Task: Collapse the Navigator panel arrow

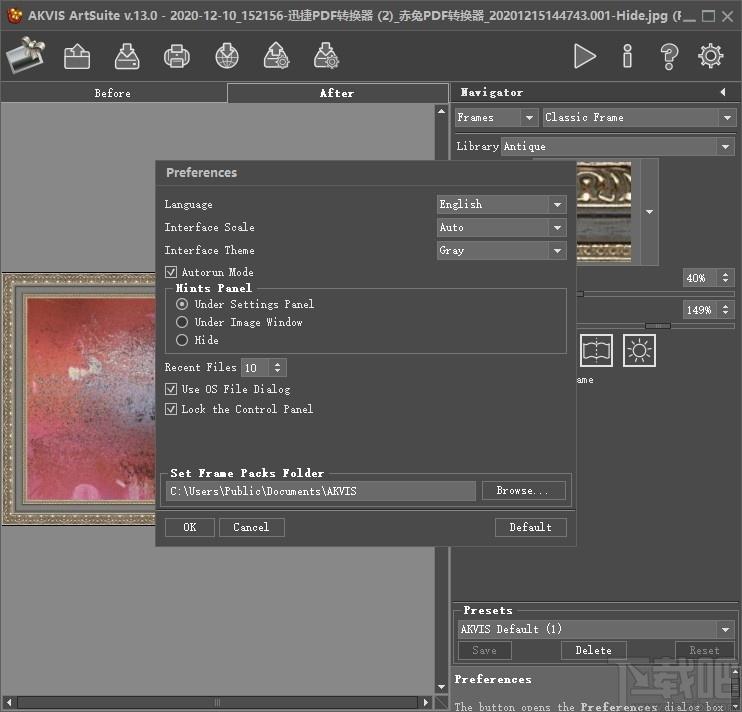Action: (723, 92)
